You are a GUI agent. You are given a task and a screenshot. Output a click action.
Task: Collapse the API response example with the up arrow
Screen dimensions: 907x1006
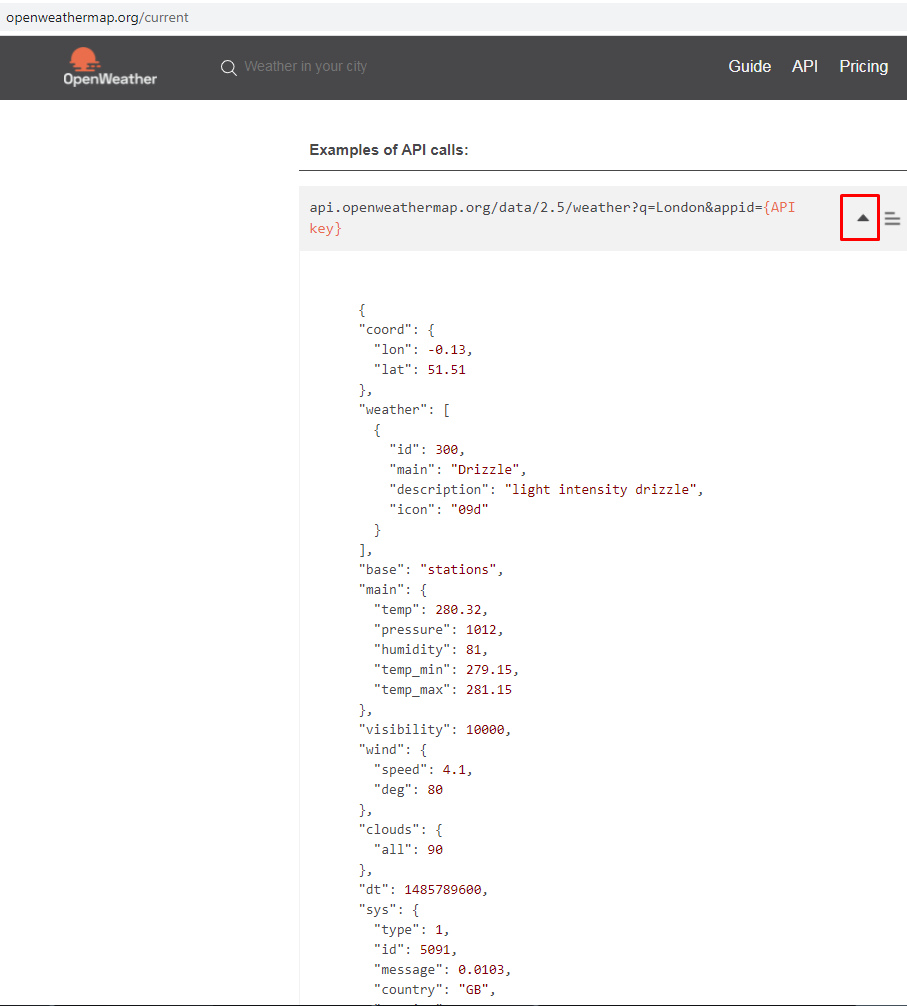click(x=863, y=218)
